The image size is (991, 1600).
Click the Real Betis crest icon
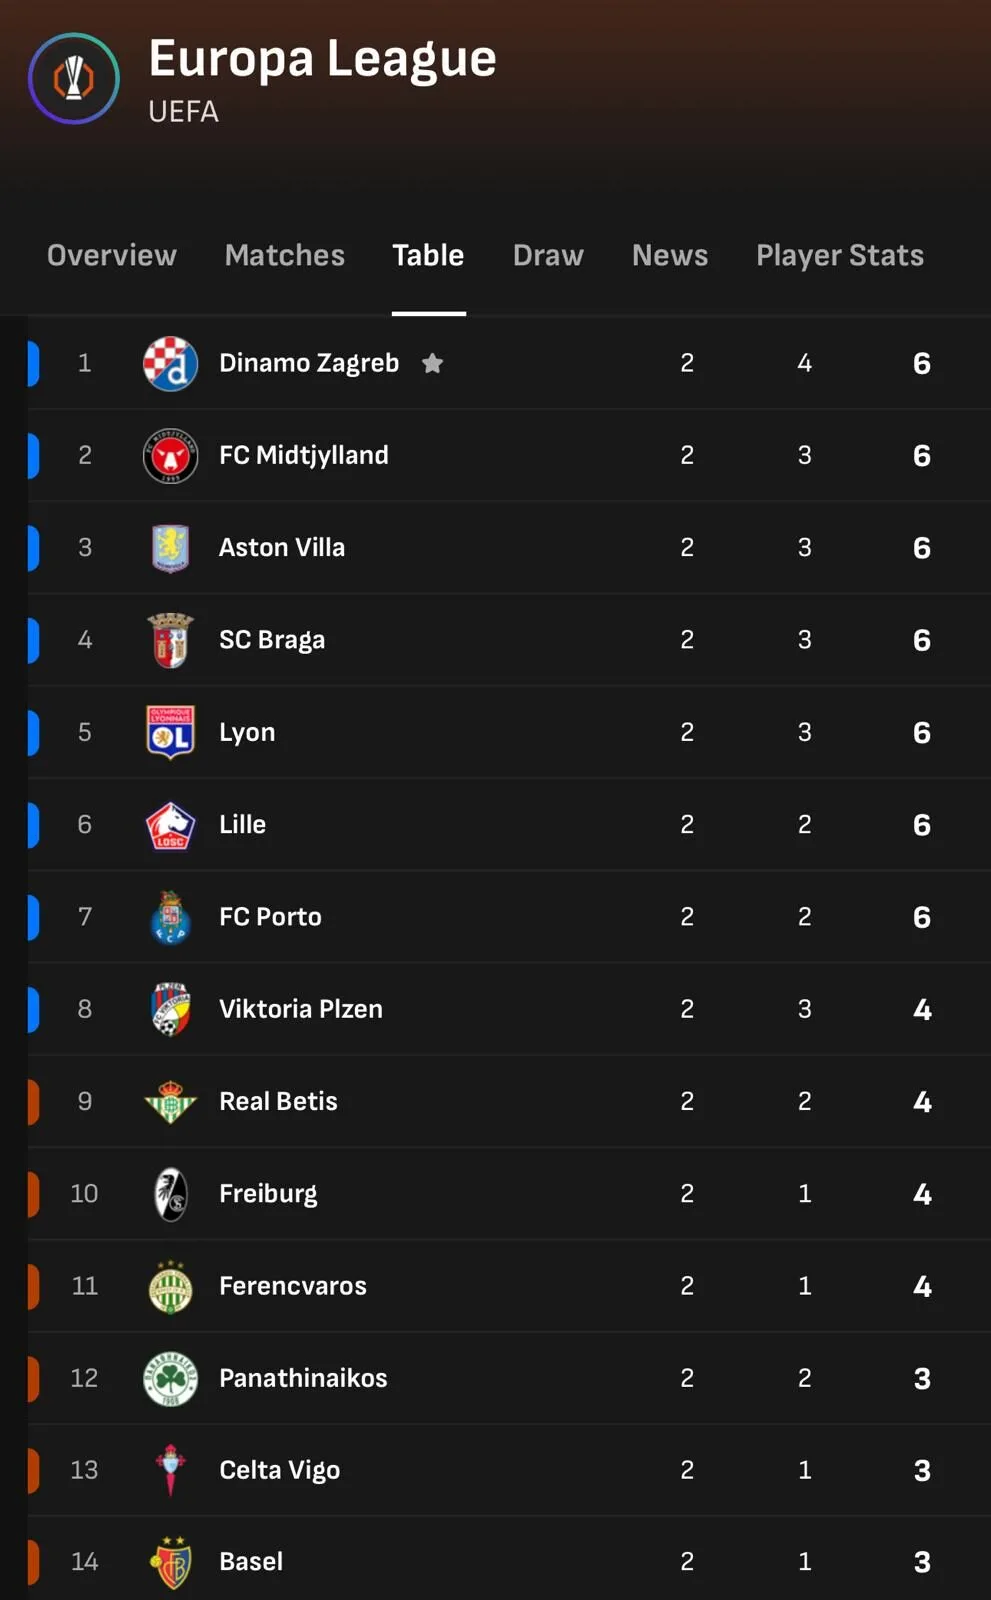click(170, 1102)
